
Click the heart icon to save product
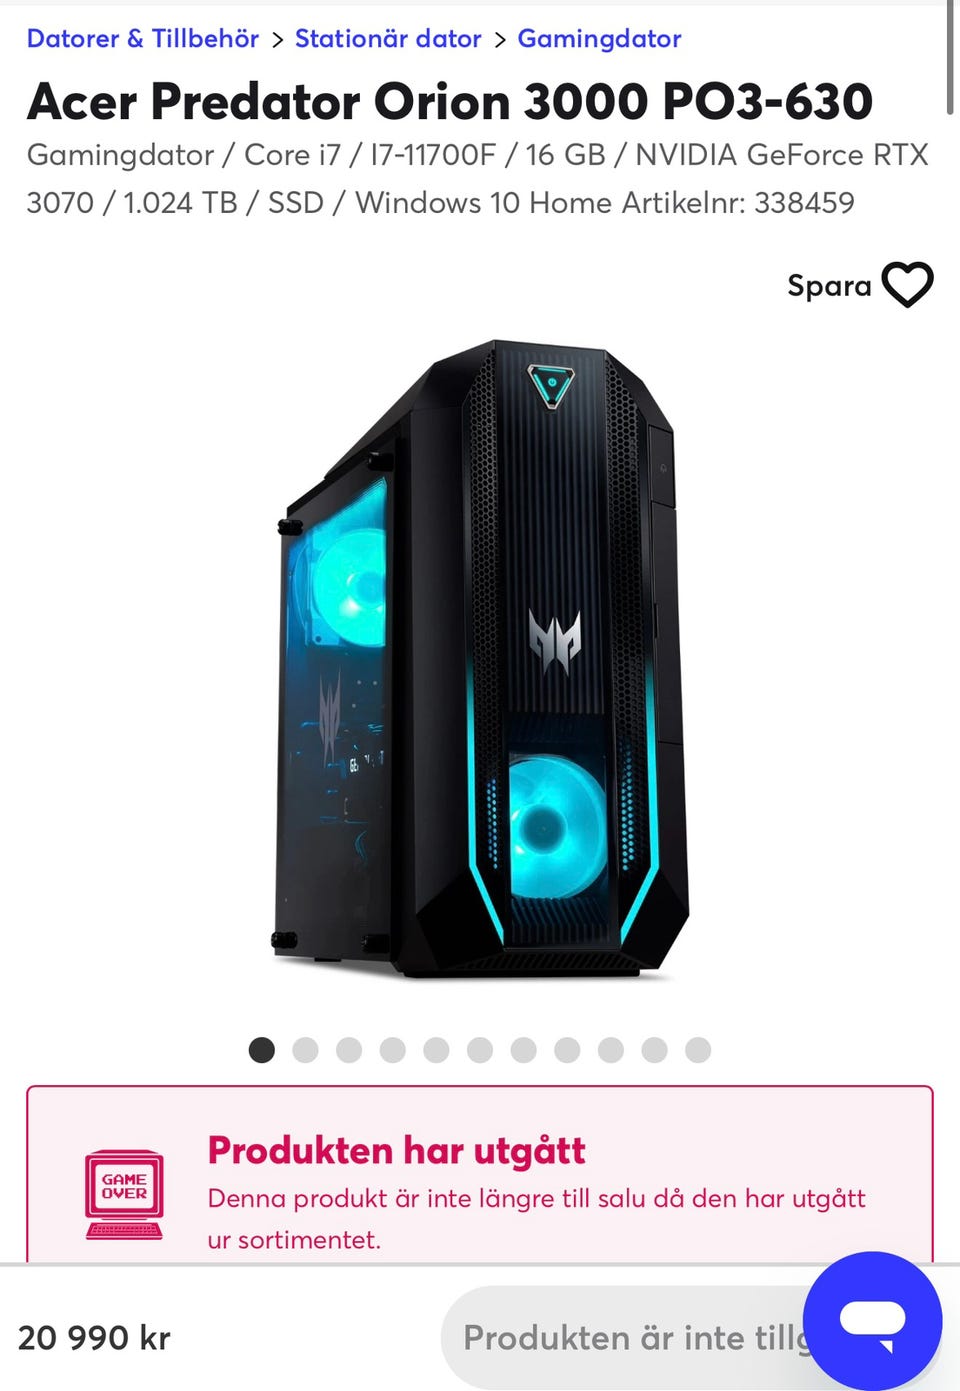coord(907,285)
